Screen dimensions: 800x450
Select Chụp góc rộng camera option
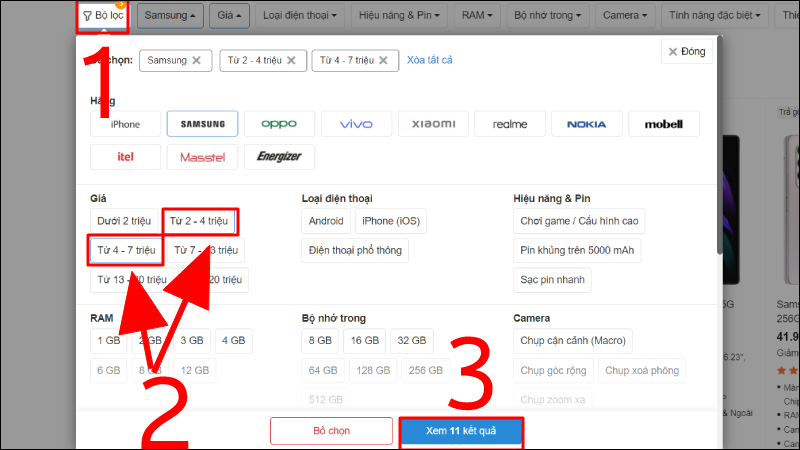(x=553, y=370)
